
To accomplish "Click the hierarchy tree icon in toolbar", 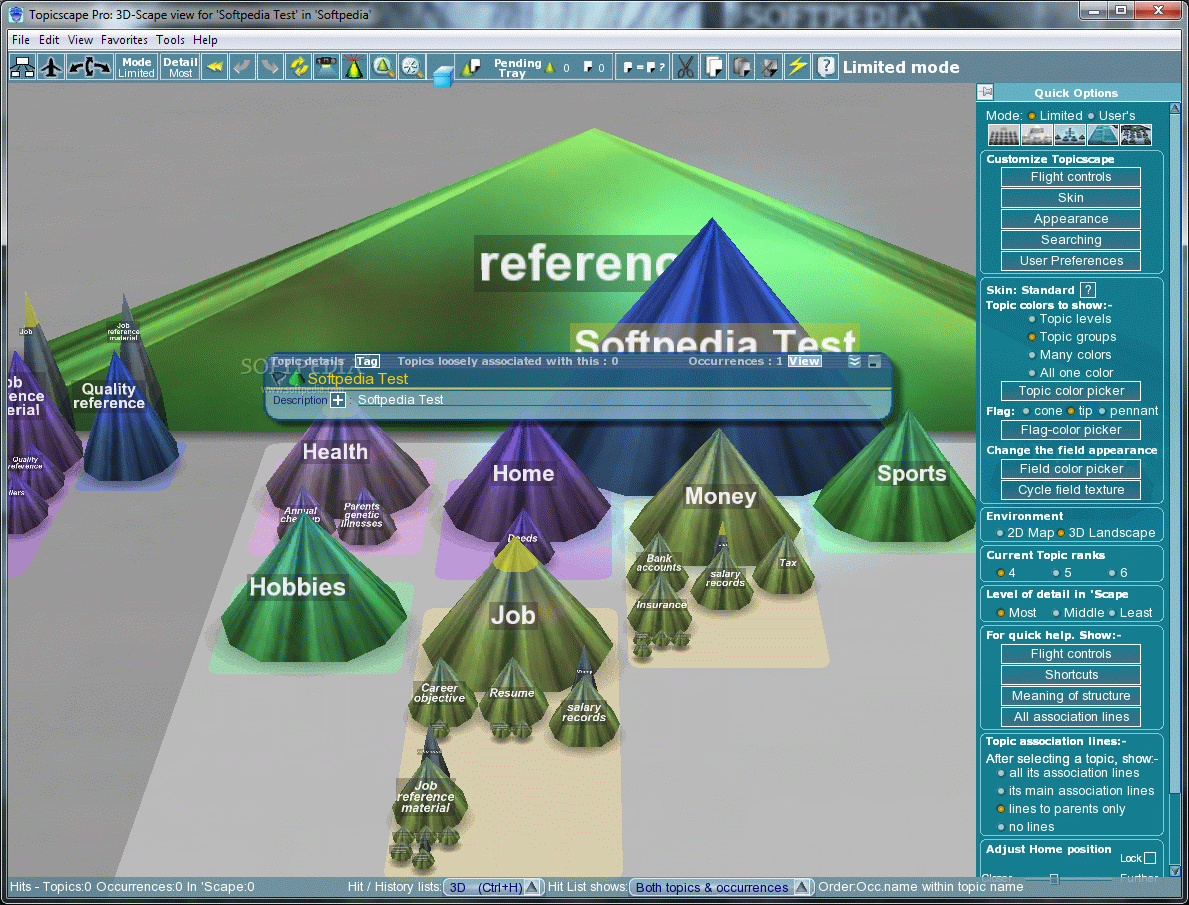I will pos(22,68).
